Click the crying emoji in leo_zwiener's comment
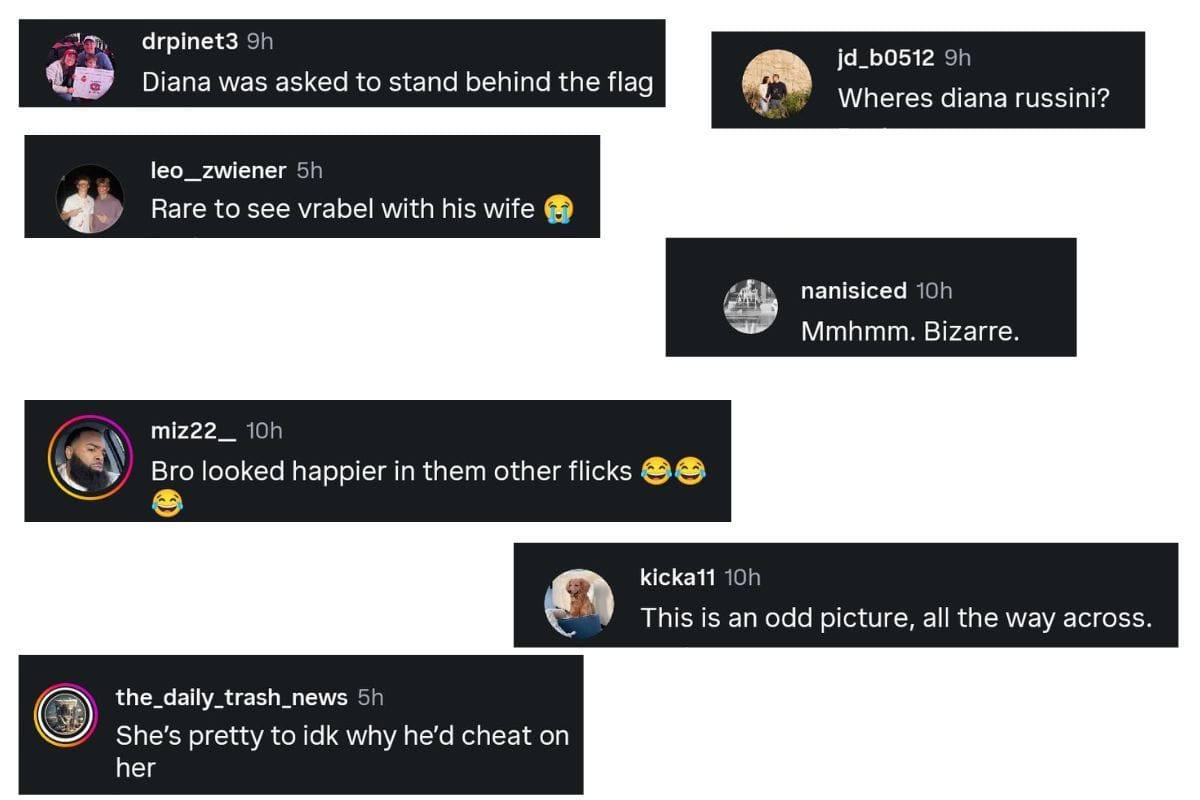1200x800 pixels. click(x=558, y=210)
